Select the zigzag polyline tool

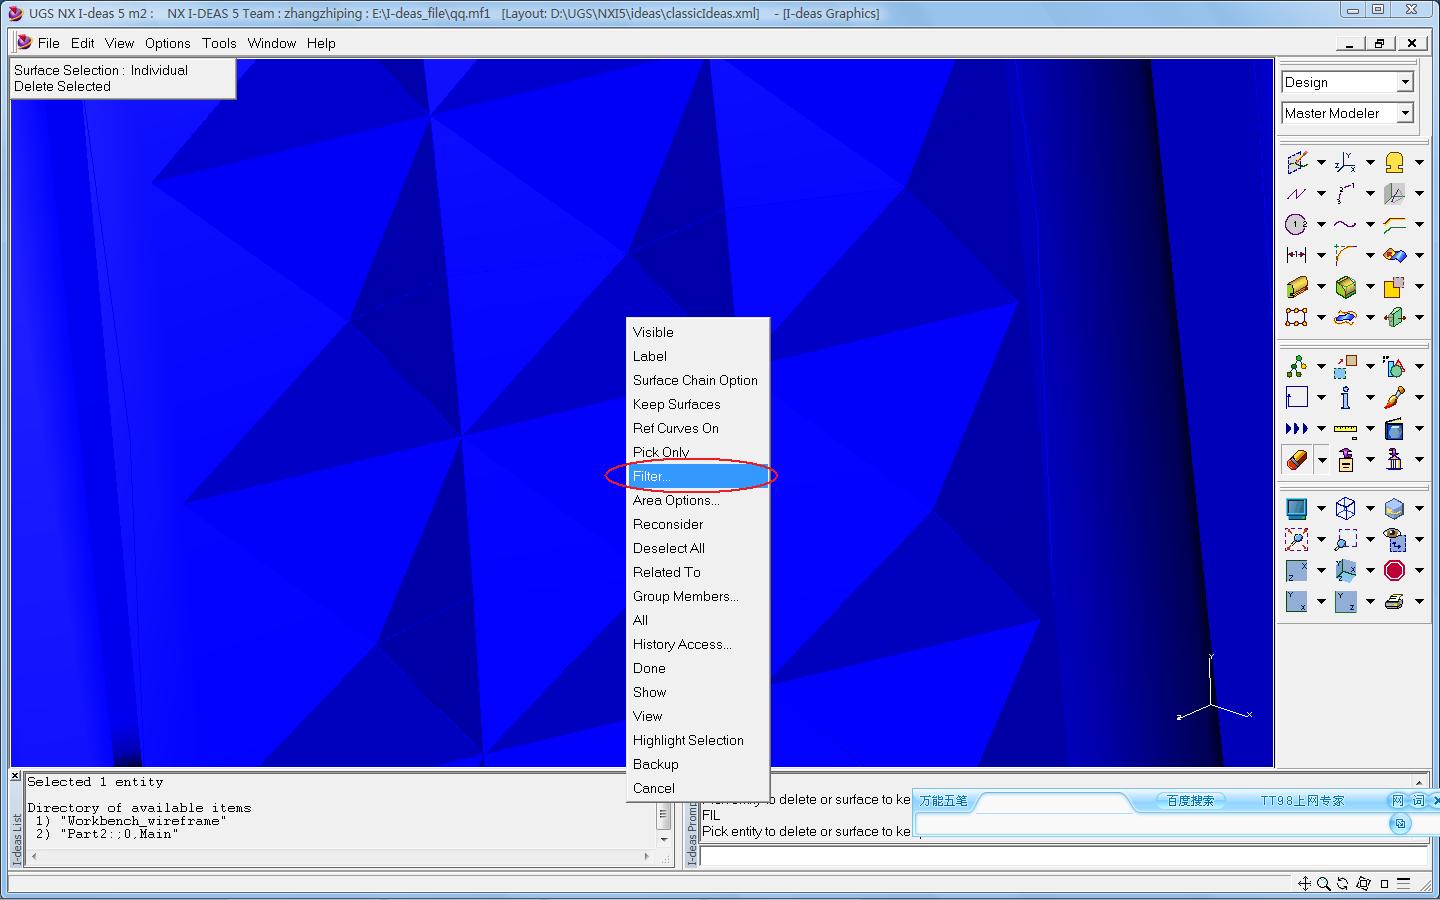click(x=1297, y=193)
